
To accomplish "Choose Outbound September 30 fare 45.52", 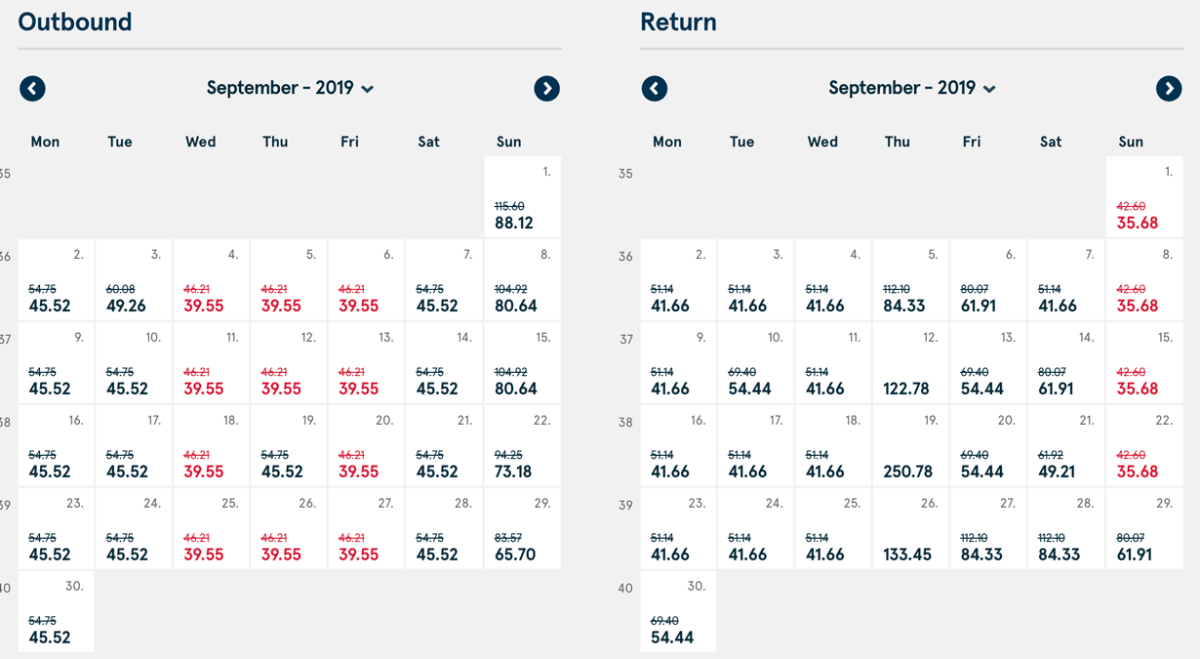I will pos(56,612).
